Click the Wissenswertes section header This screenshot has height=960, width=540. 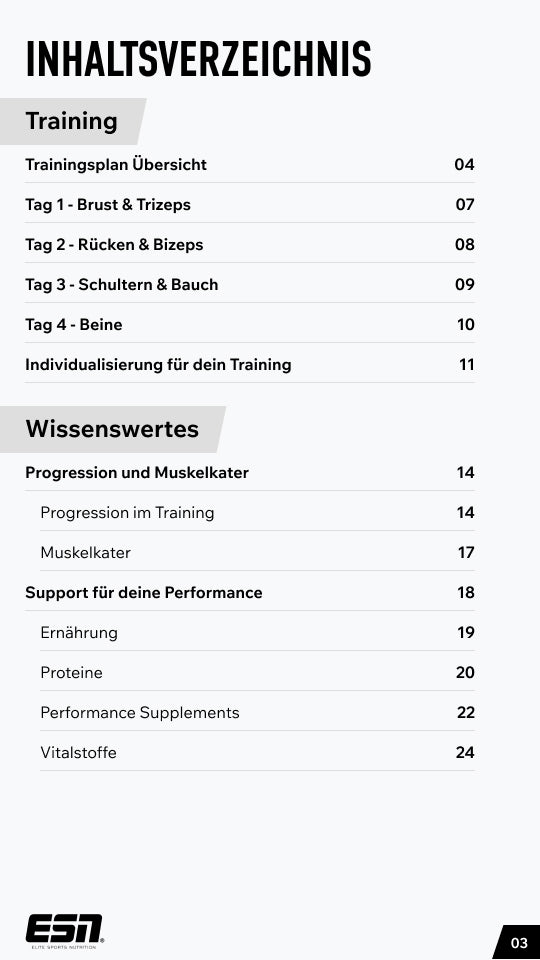(x=112, y=429)
